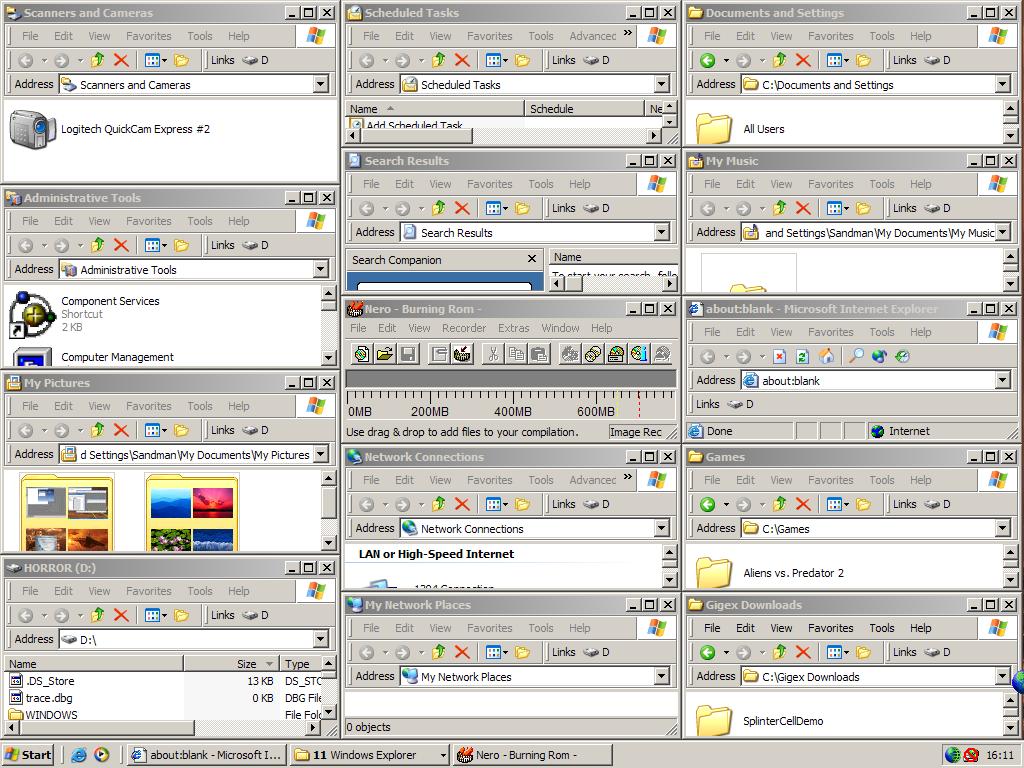The image size is (1024, 768).
Task: Click the scissors Cut icon in Nero
Action: (x=492, y=354)
